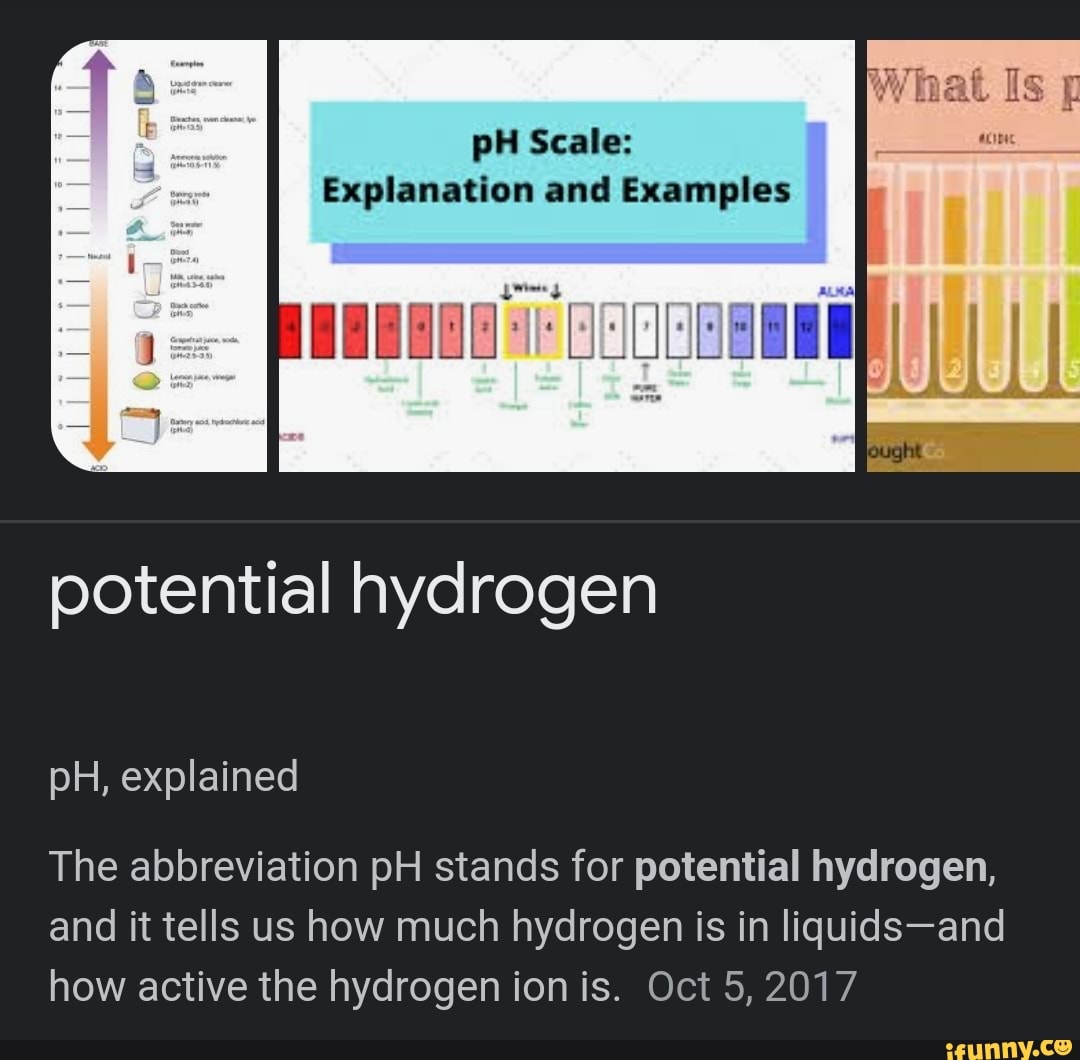
Task: Click the yellow-highlighted wines pH 3 swatch
Action: pyautogui.click(x=516, y=329)
